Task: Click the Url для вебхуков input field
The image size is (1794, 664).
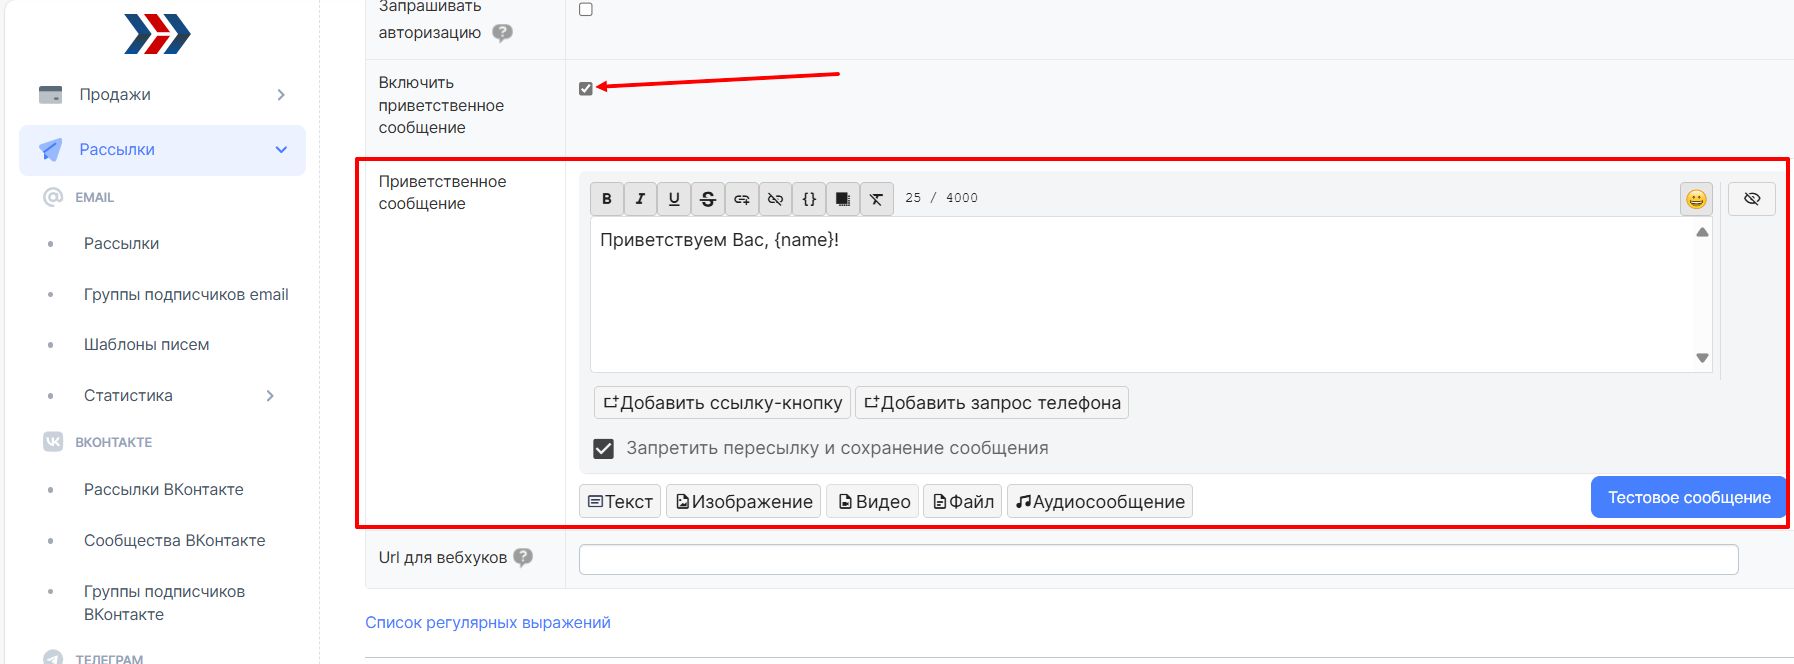Action: click(x=1158, y=559)
